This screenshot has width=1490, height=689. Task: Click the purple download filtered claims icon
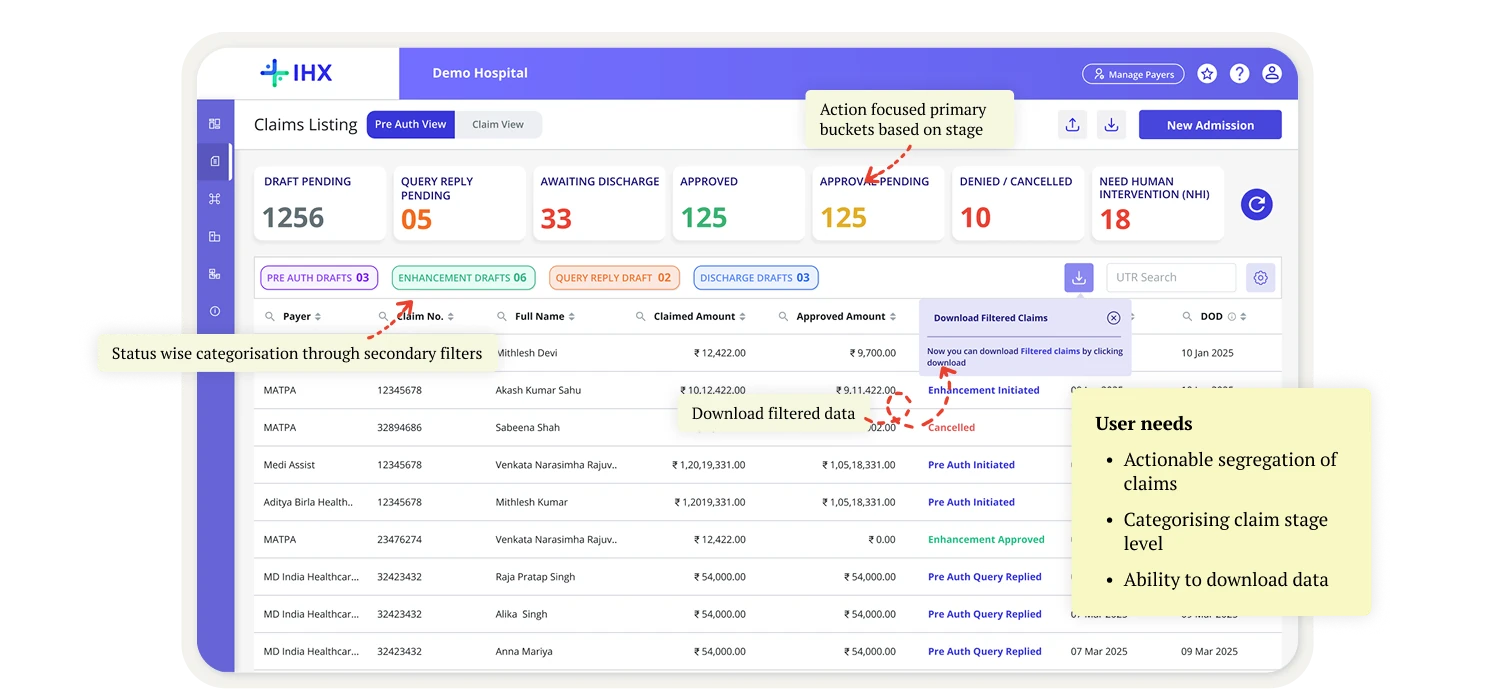(x=1079, y=278)
